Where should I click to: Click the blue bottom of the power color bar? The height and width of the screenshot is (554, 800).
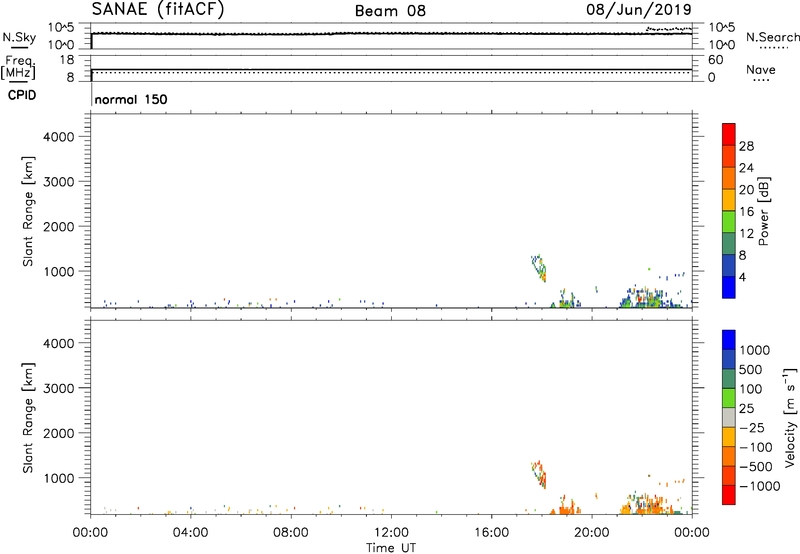click(x=729, y=287)
